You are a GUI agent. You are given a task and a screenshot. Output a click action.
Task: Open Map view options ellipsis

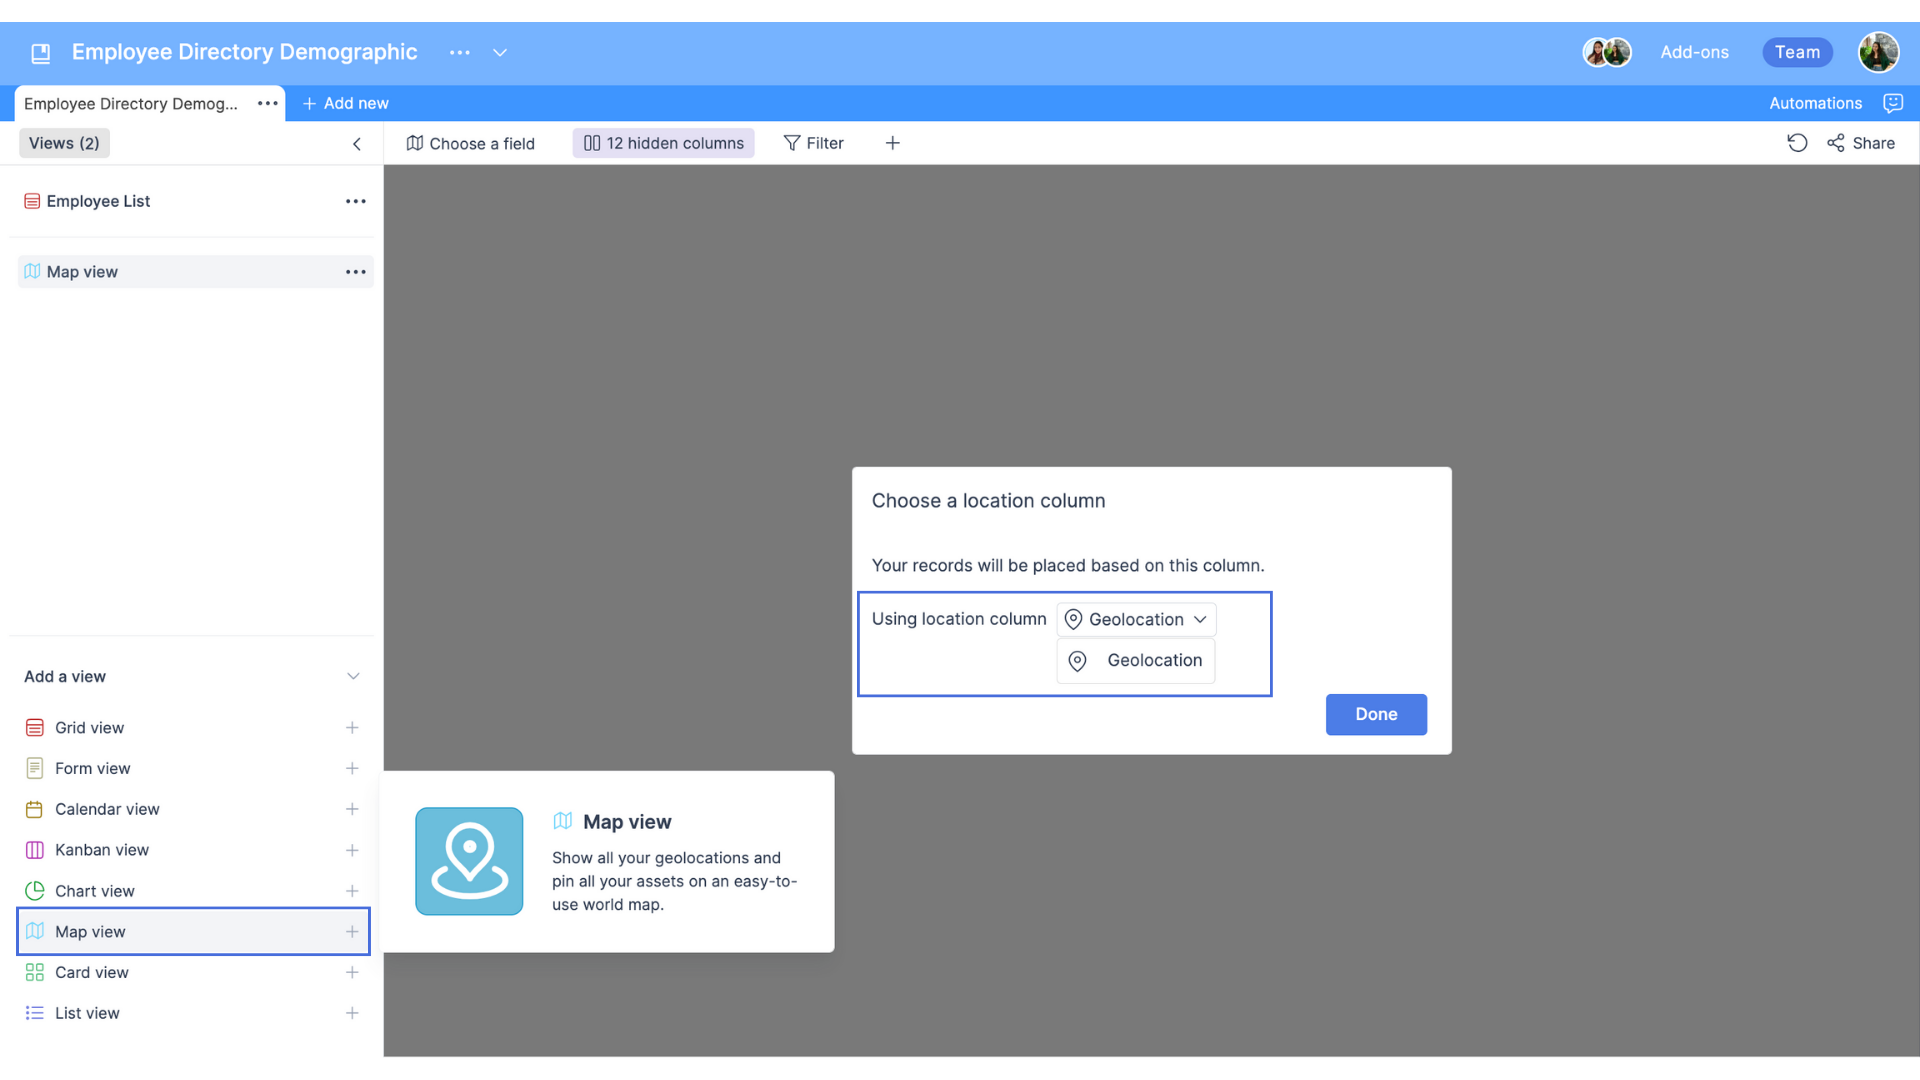pyautogui.click(x=356, y=272)
